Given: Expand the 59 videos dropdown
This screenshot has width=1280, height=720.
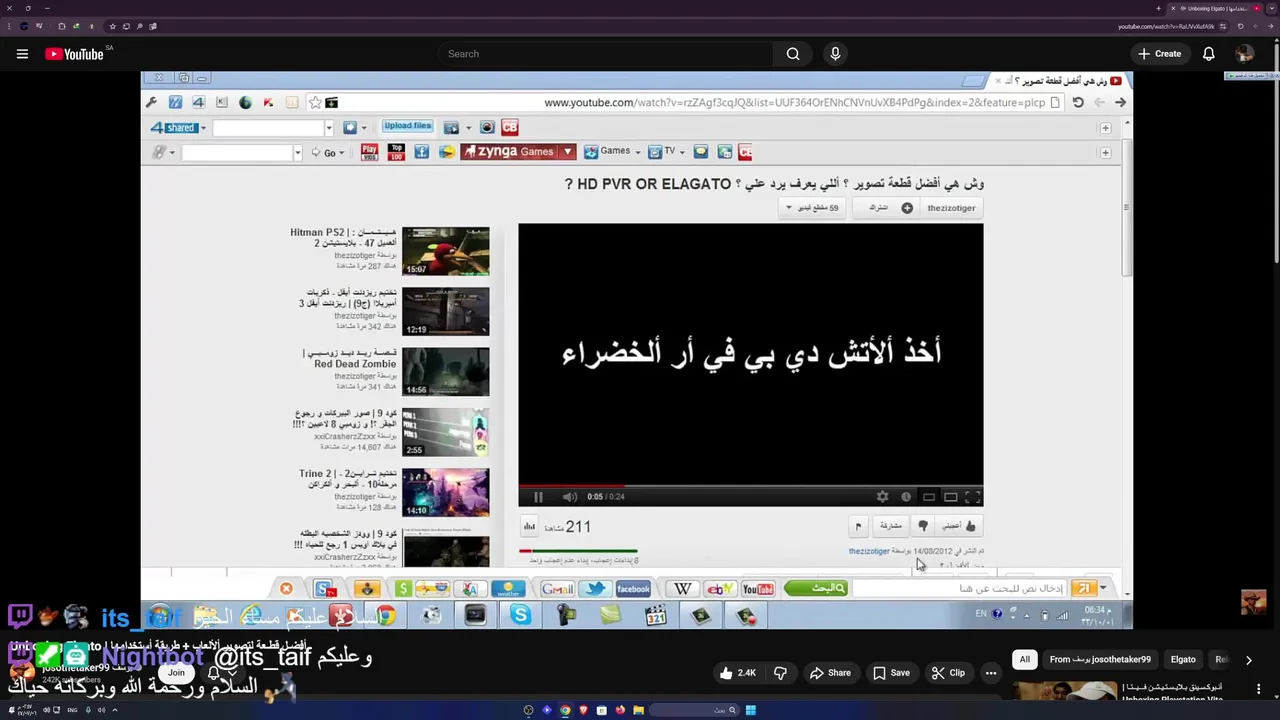Looking at the screenshot, I should click(811, 208).
